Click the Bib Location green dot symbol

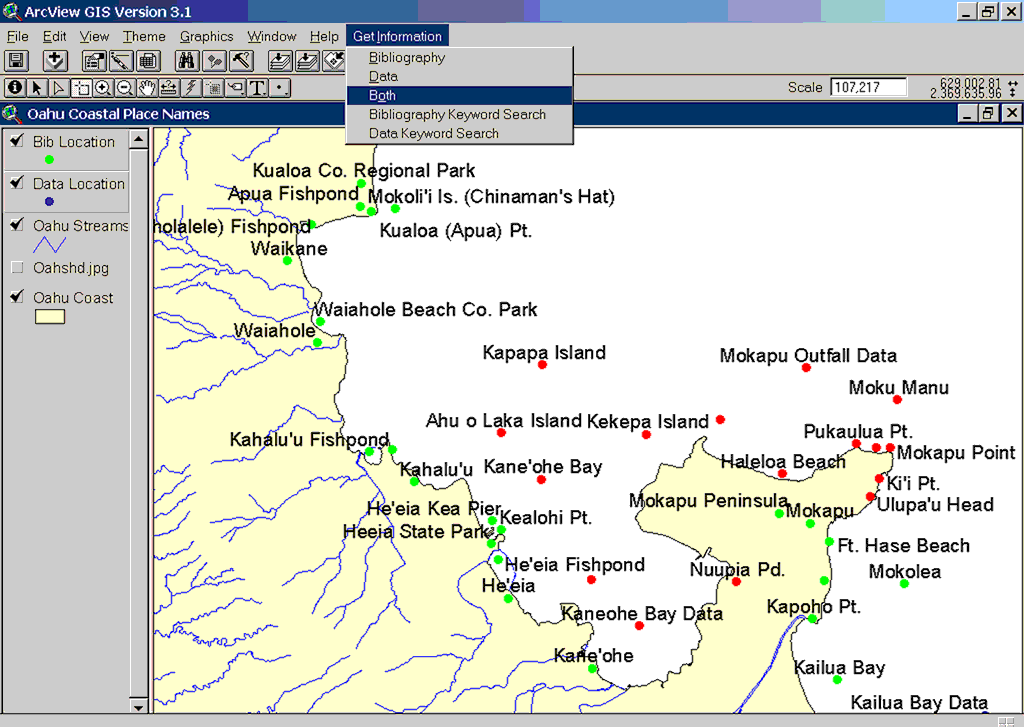pyautogui.click(x=49, y=159)
